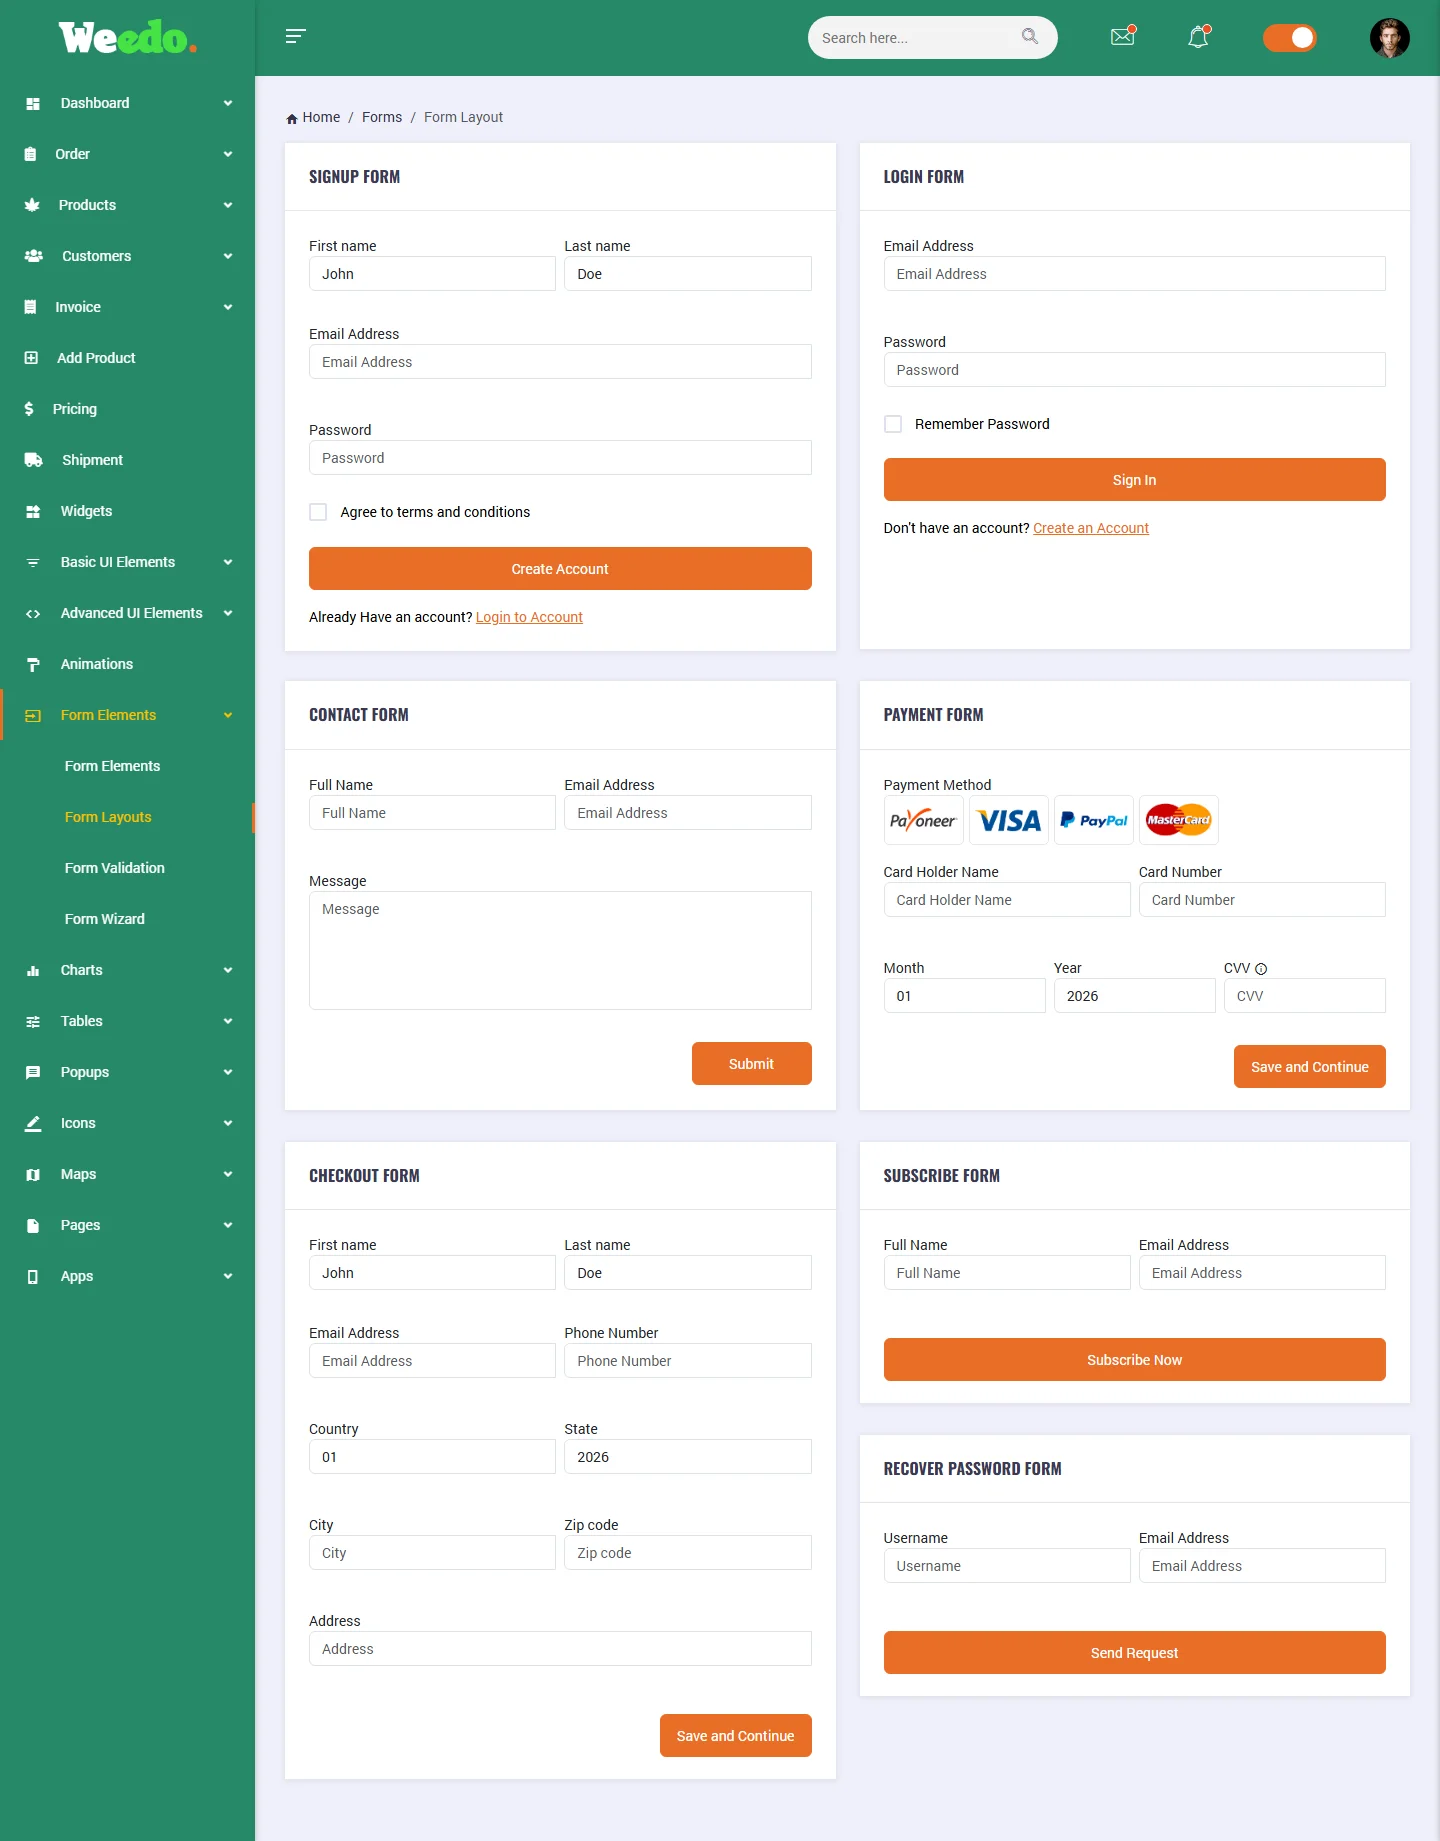Follow the Create an Account link
The image size is (1440, 1841).
(1091, 528)
